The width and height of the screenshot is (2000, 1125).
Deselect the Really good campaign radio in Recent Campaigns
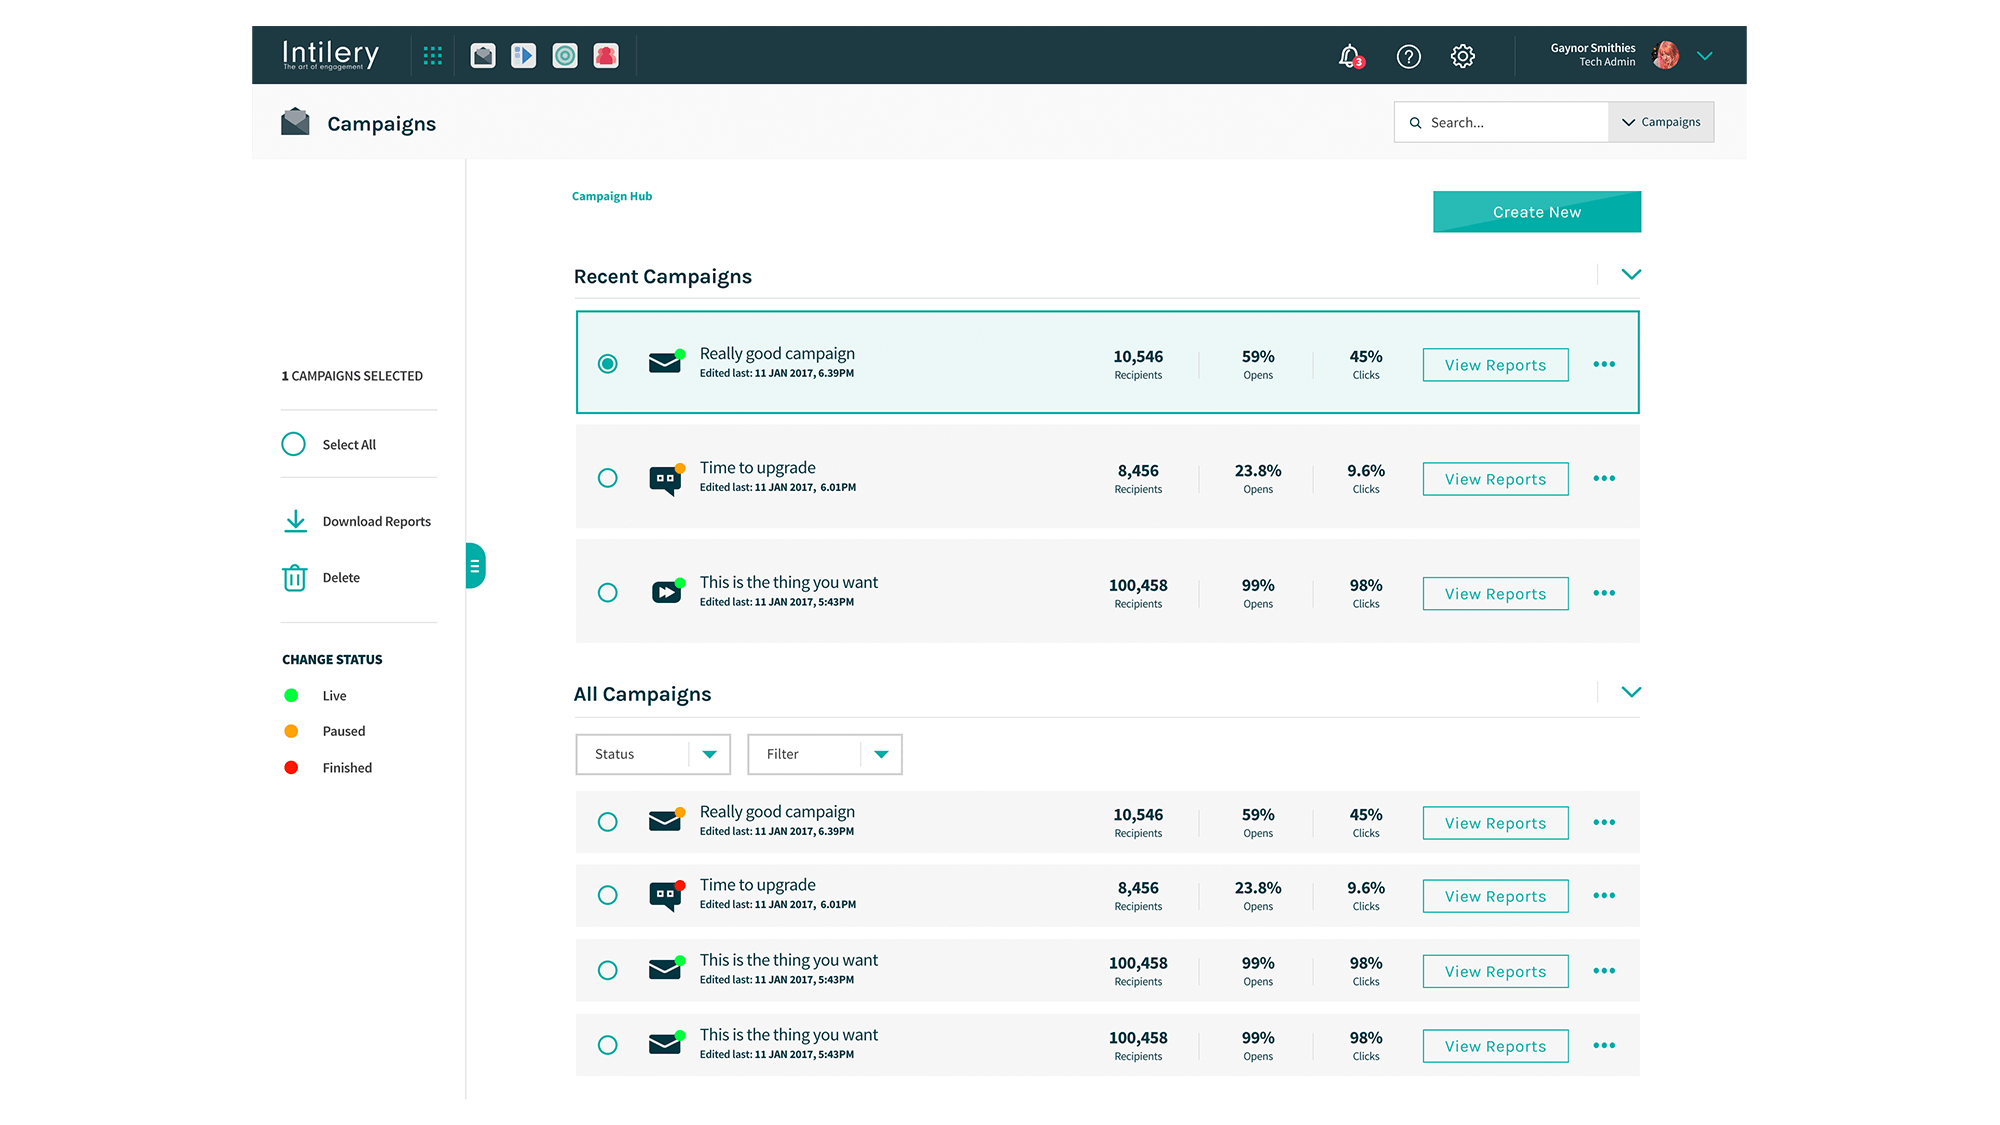tap(607, 364)
